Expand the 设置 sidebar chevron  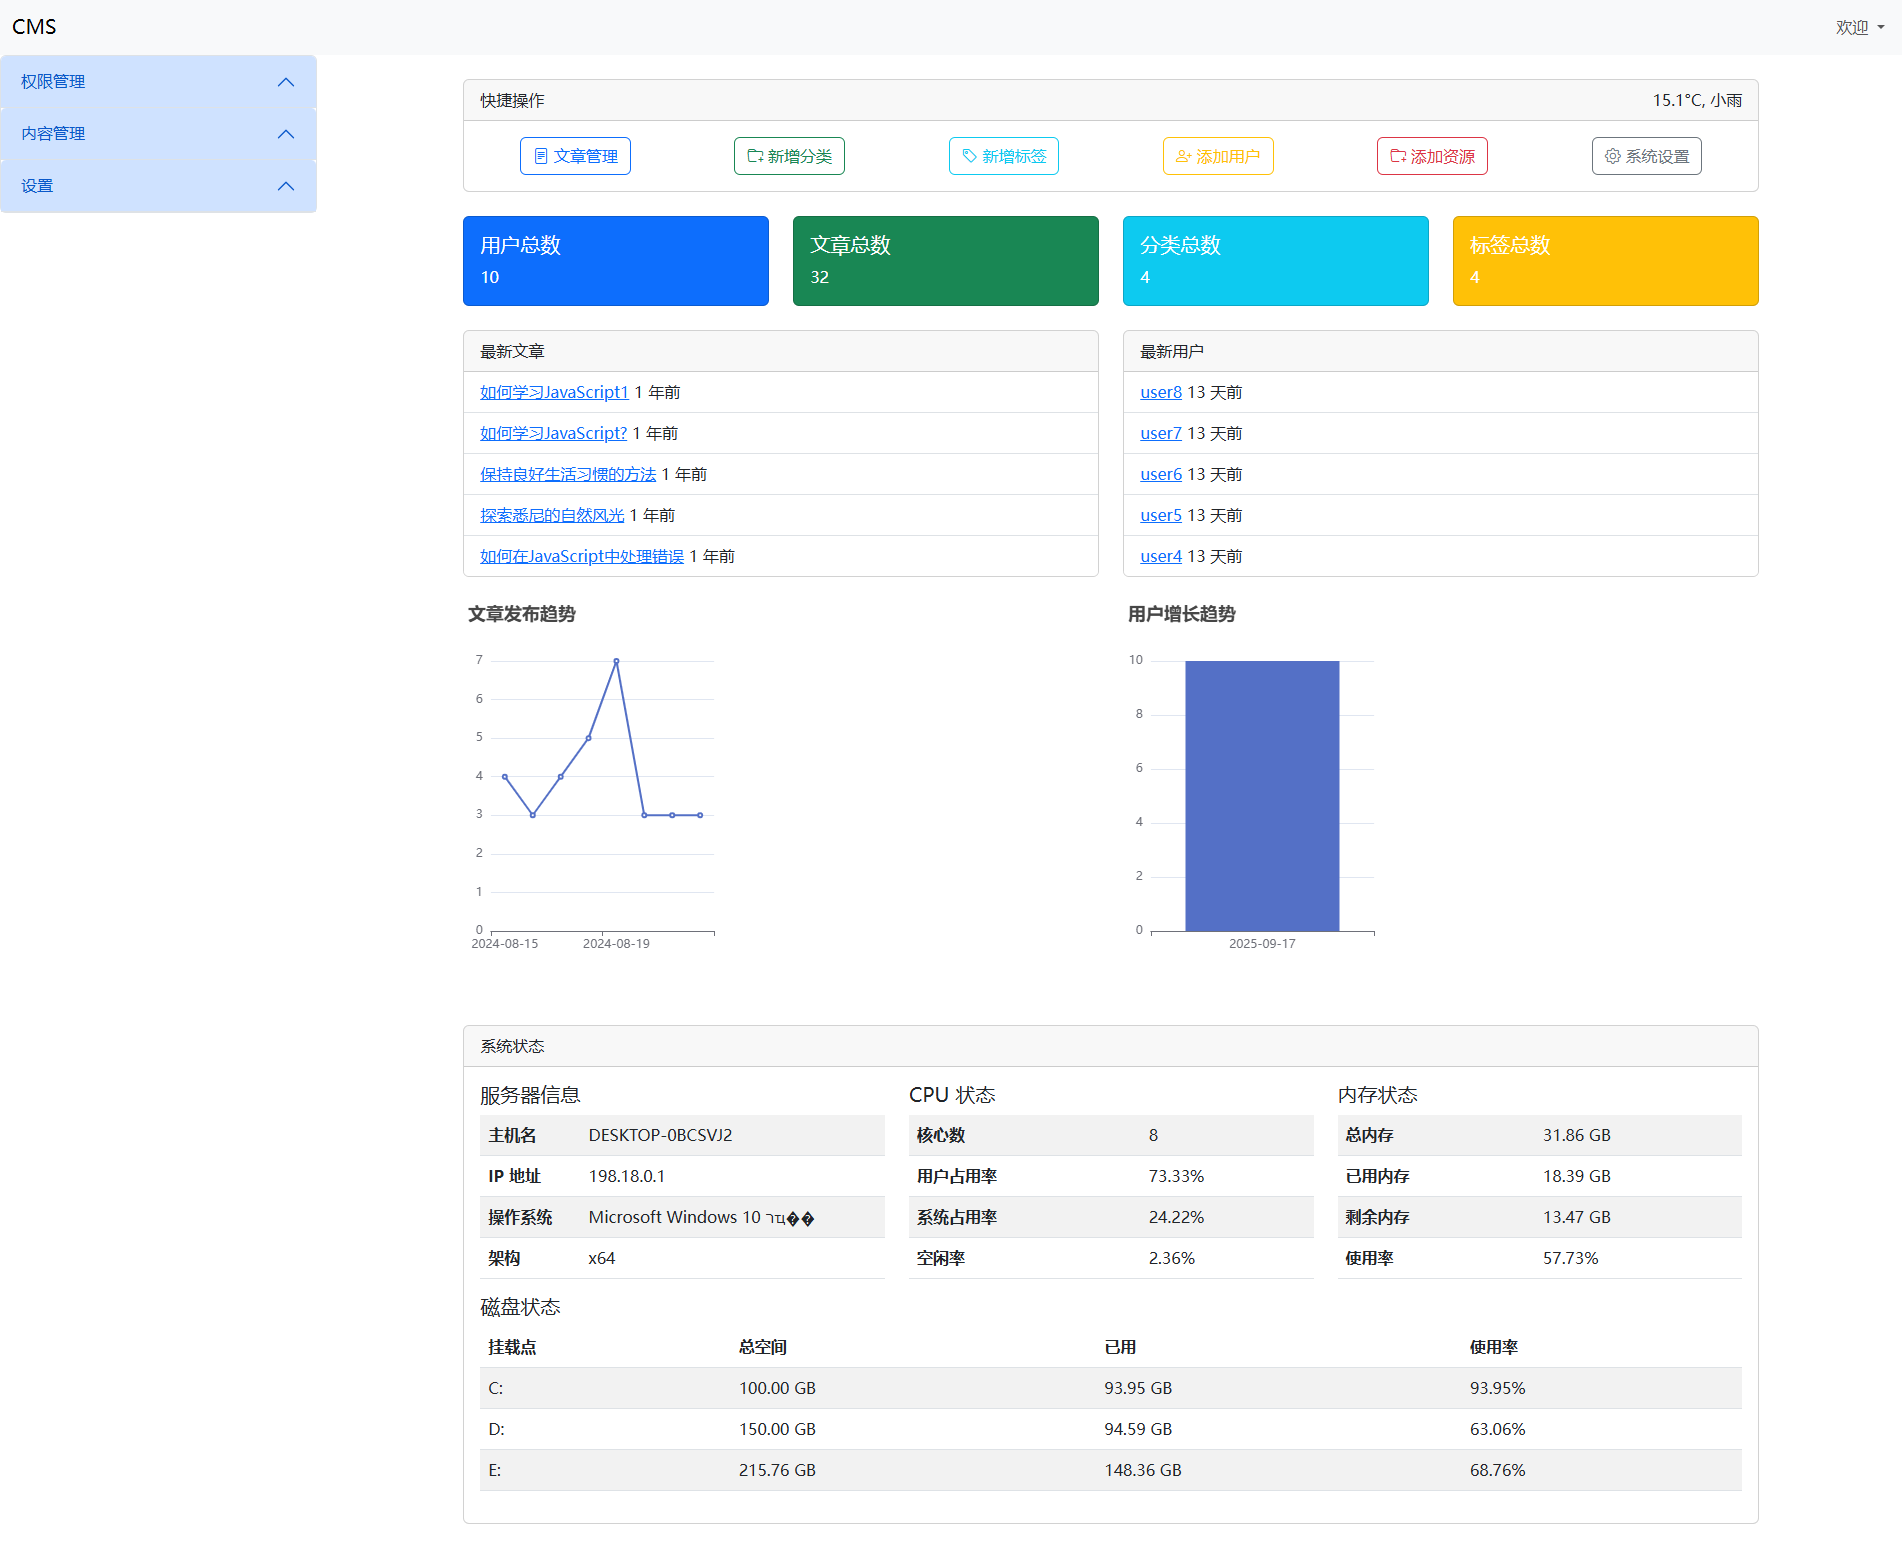pos(286,186)
